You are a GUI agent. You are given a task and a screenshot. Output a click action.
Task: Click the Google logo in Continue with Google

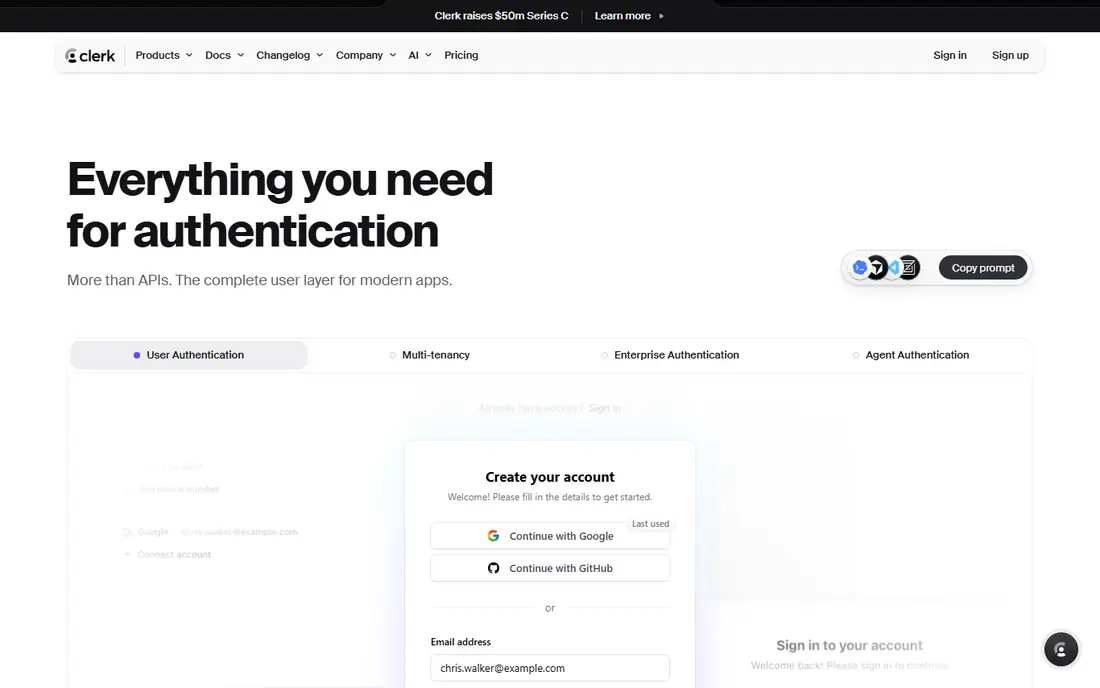coord(493,536)
